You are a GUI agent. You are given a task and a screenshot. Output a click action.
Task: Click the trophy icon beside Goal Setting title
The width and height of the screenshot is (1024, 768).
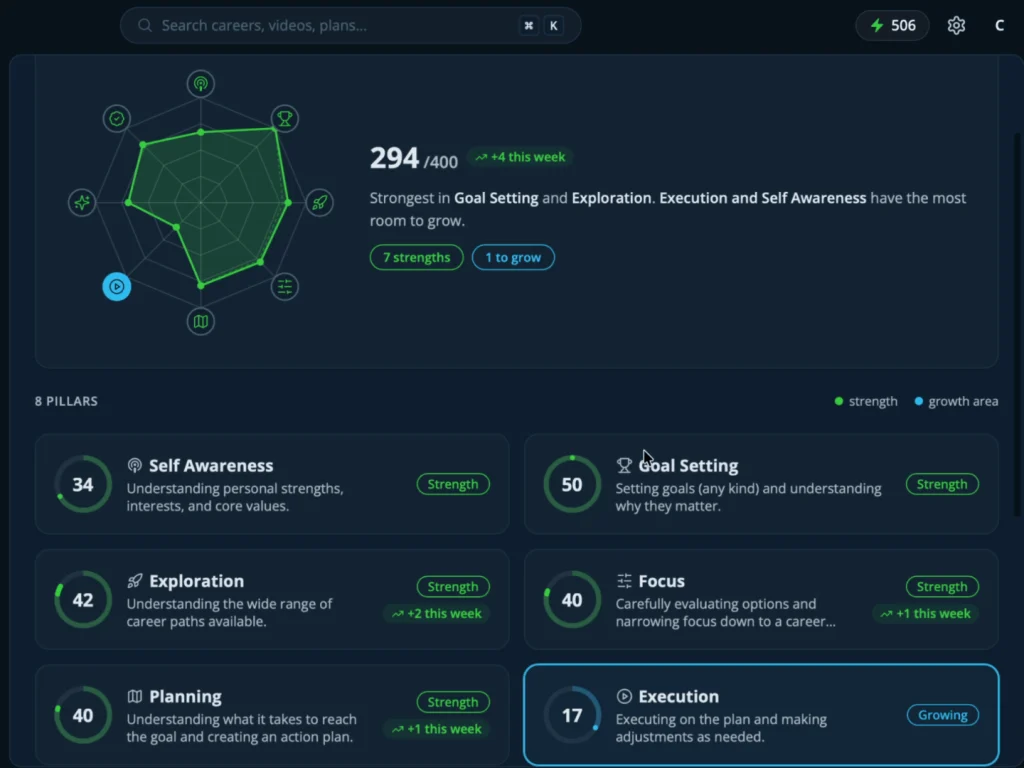pos(624,465)
